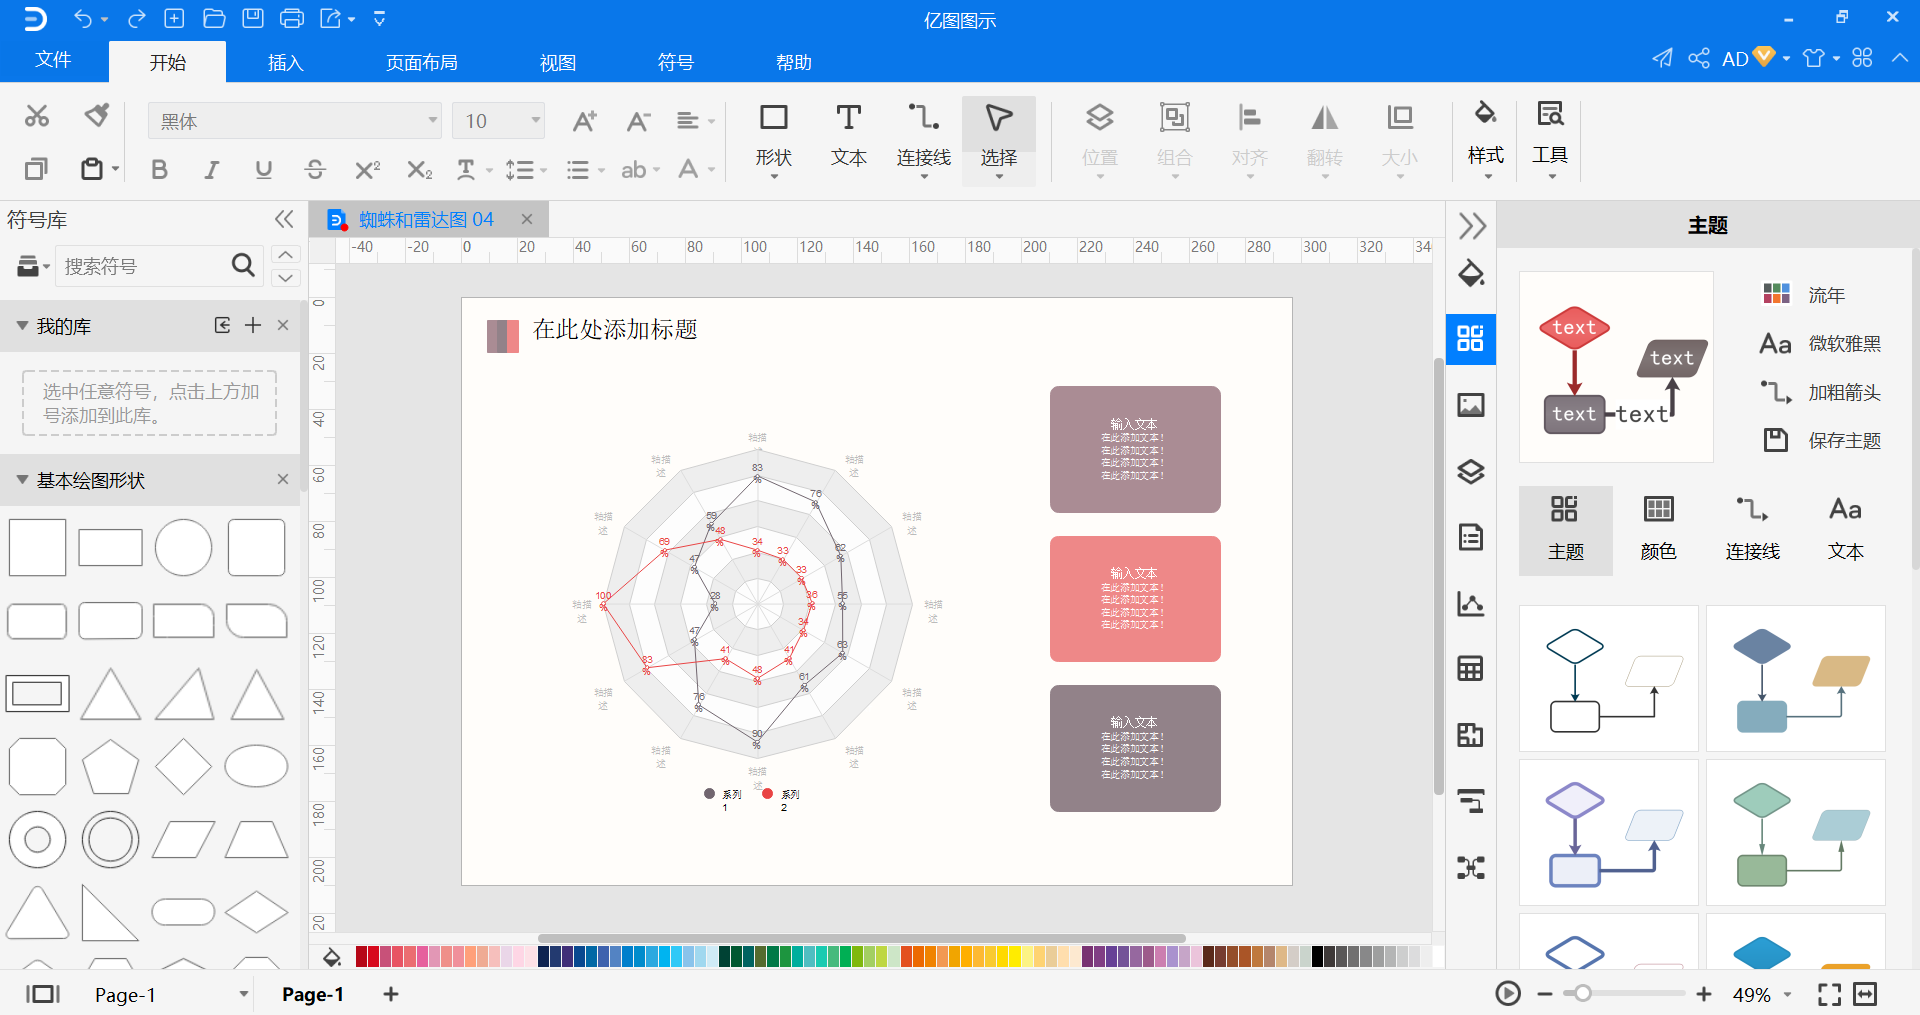The height and width of the screenshot is (1015, 1920).
Task: Click the Copy icon in the ribbon
Action: pyautogui.click(x=36, y=168)
